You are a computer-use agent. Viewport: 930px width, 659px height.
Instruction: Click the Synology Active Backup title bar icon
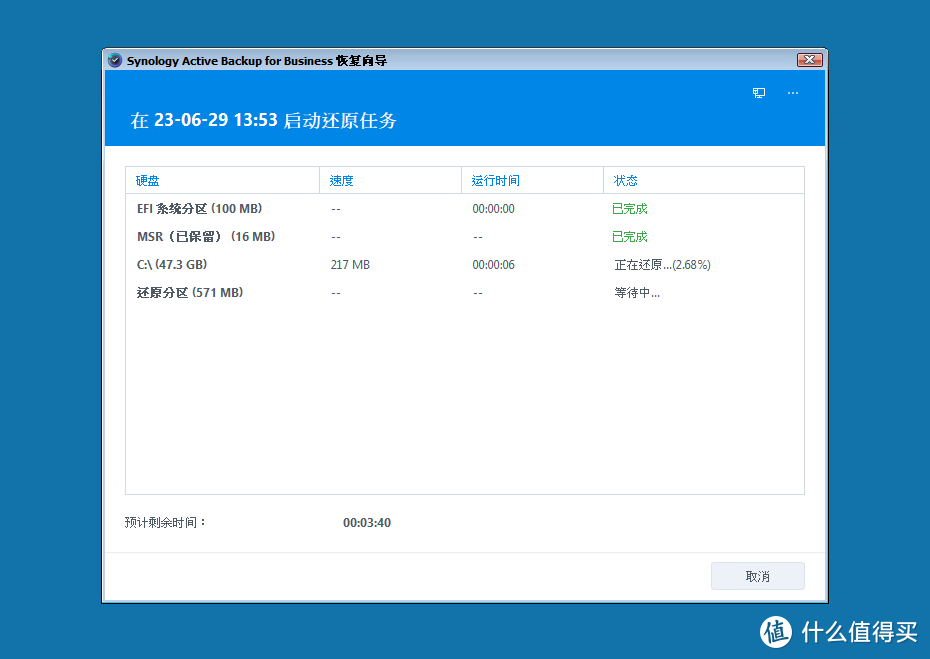pyautogui.click(x=115, y=61)
